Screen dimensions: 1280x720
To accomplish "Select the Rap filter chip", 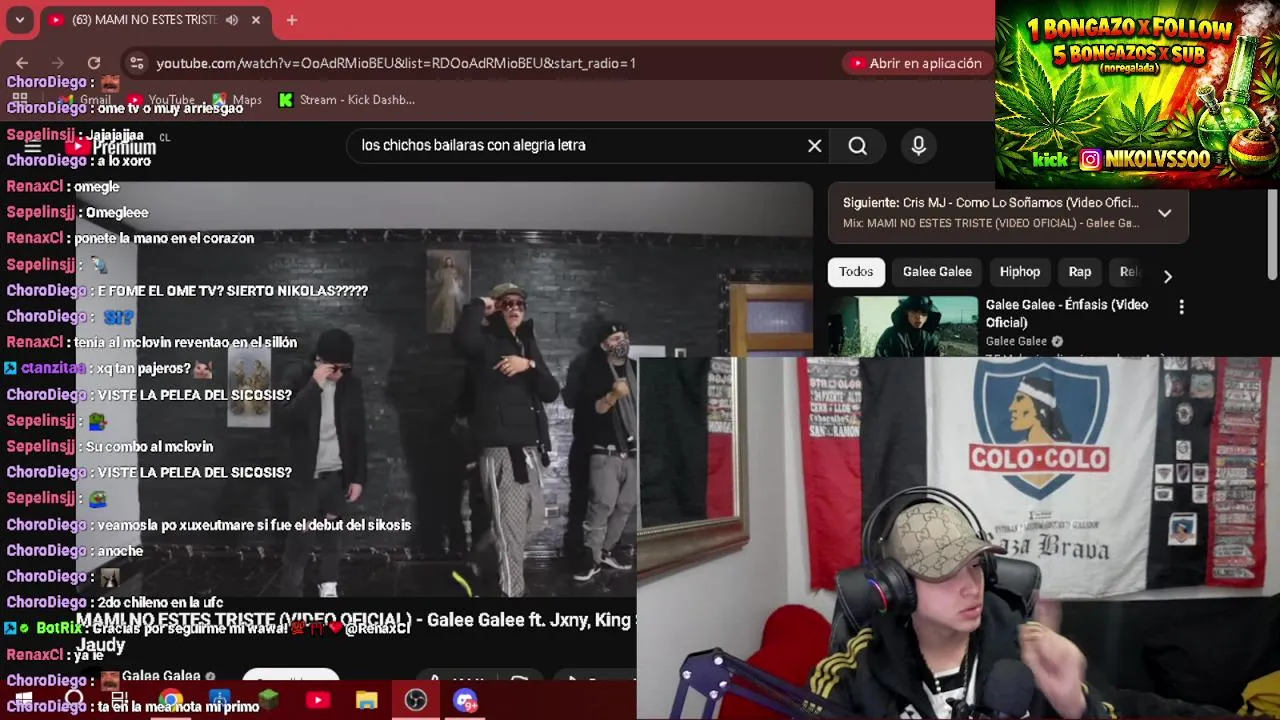I will [1080, 272].
